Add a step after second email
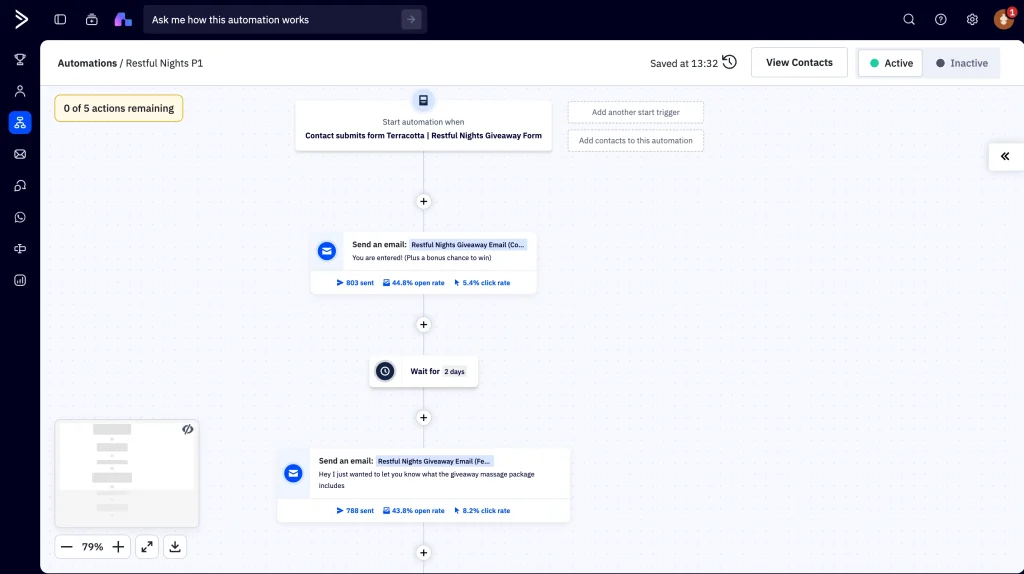The height and width of the screenshot is (574, 1024). tap(423, 552)
